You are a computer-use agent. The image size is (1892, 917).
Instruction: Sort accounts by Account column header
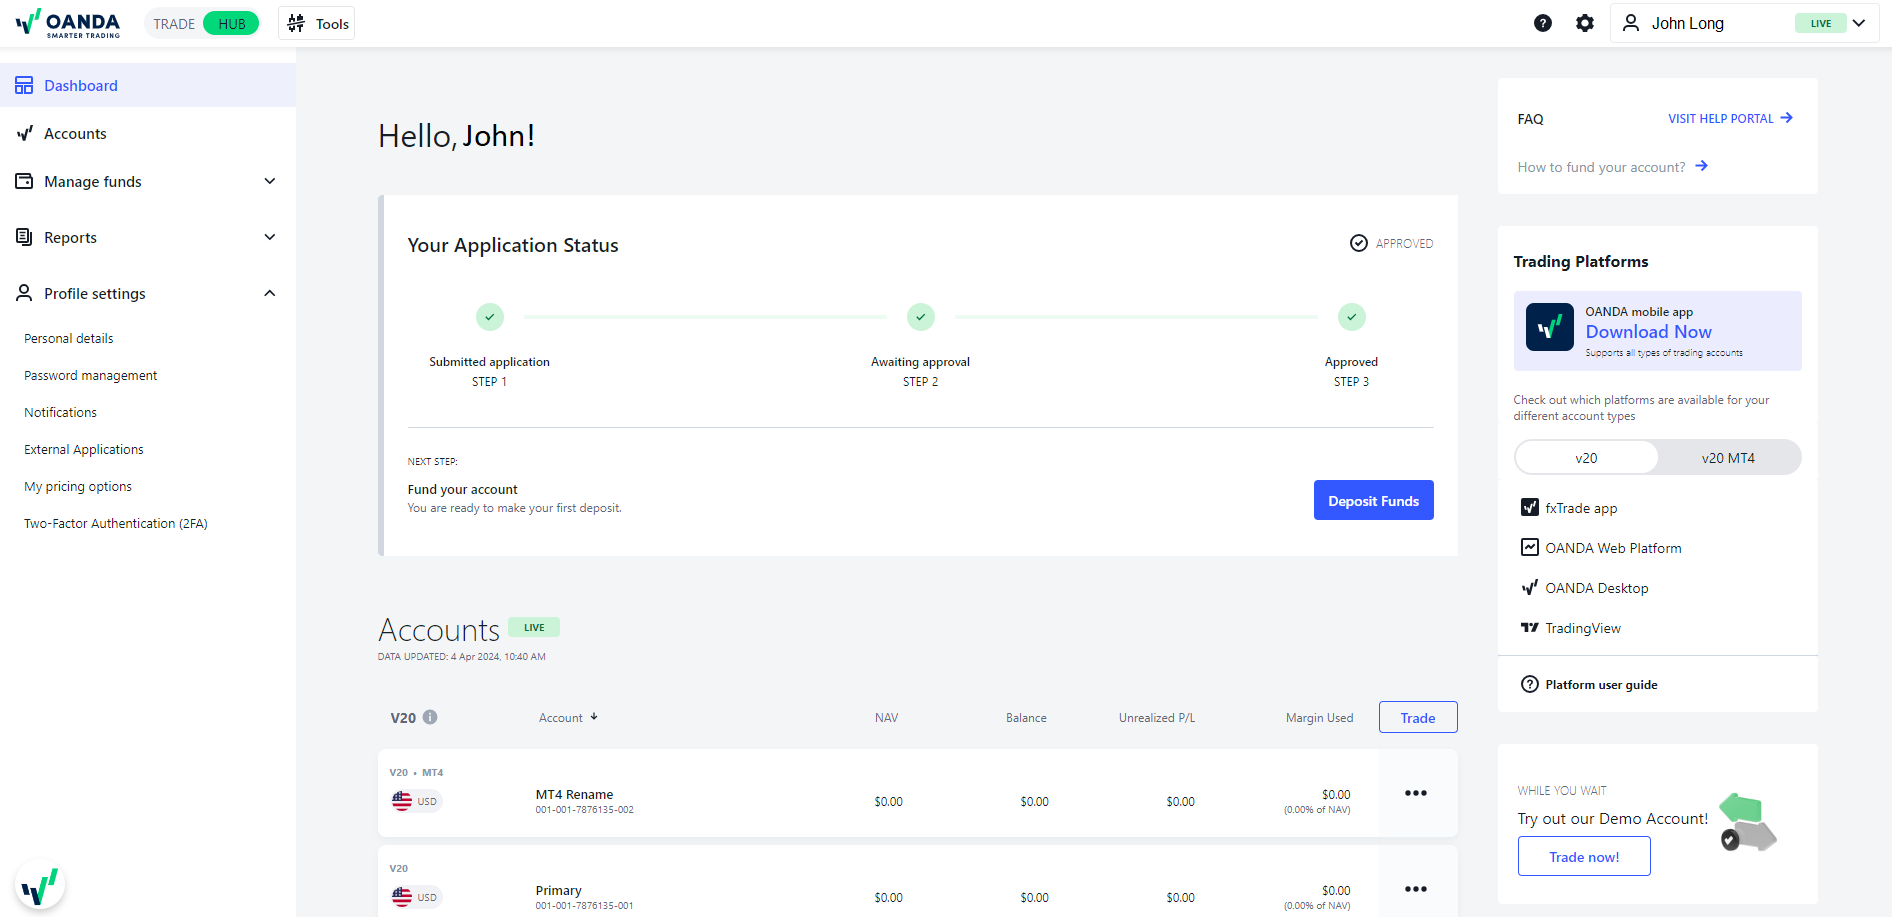click(x=567, y=718)
